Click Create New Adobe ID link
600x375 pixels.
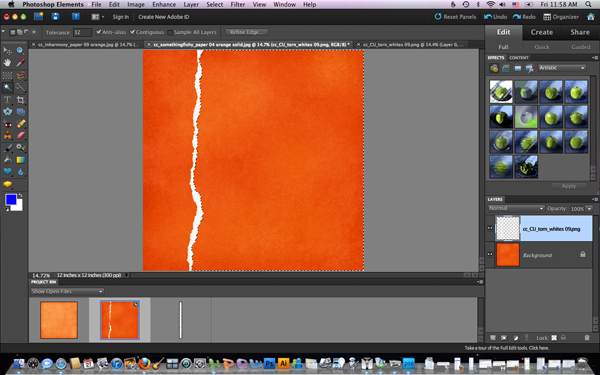point(163,17)
